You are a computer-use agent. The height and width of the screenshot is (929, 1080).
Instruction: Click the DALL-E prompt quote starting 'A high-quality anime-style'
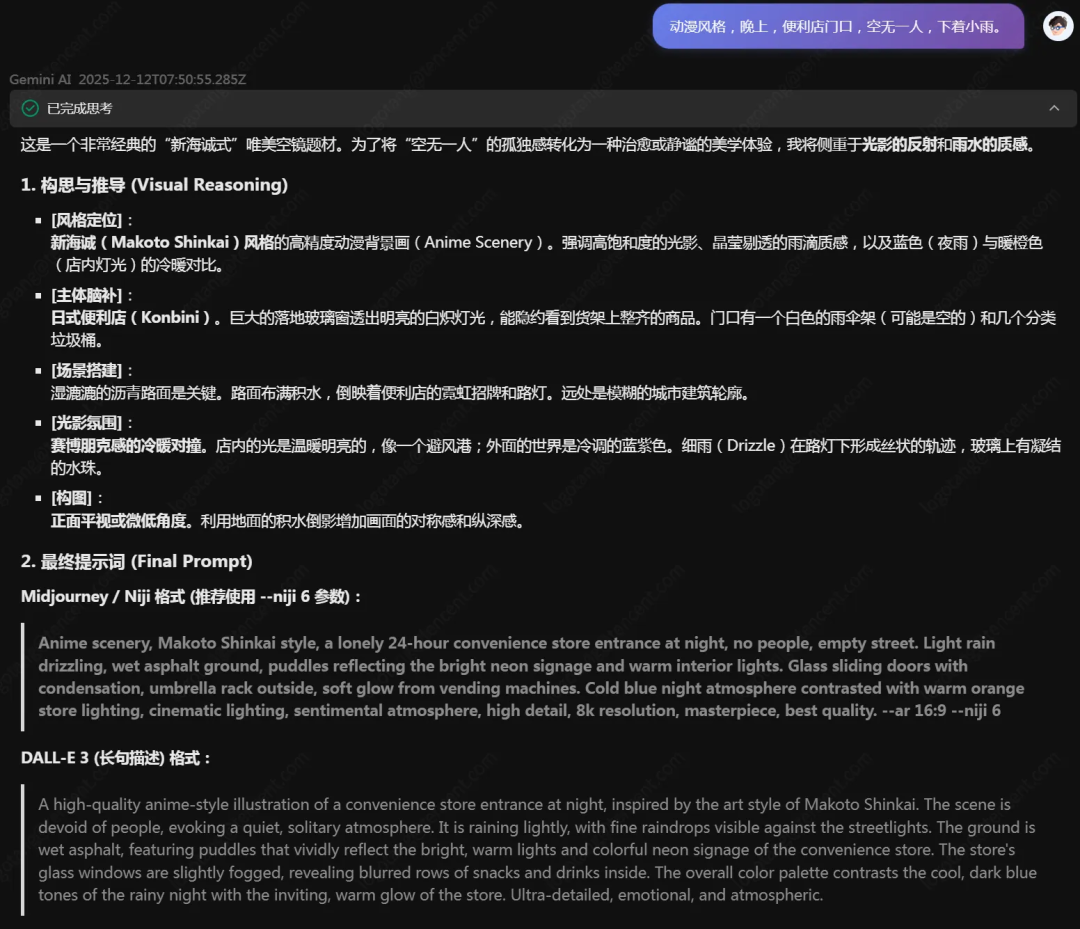537,850
